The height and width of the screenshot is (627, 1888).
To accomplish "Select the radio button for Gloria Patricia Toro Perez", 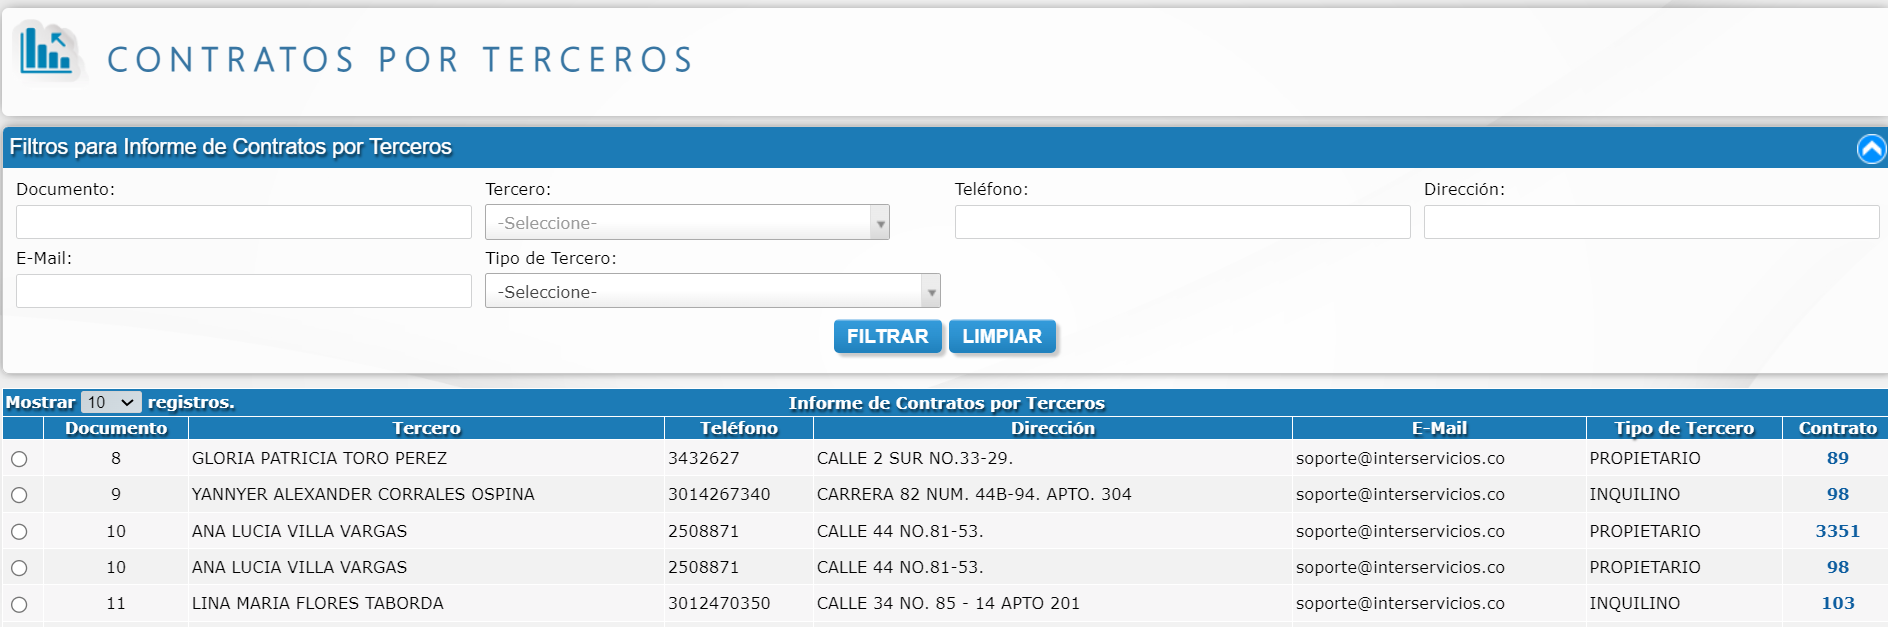I will click(19, 459).
